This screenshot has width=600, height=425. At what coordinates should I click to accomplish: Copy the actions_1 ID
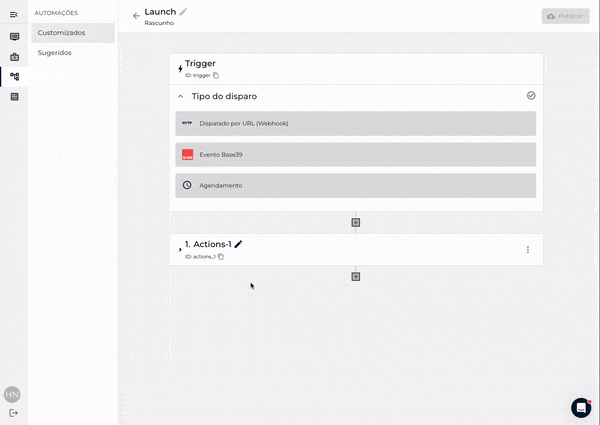pos(221,257)
